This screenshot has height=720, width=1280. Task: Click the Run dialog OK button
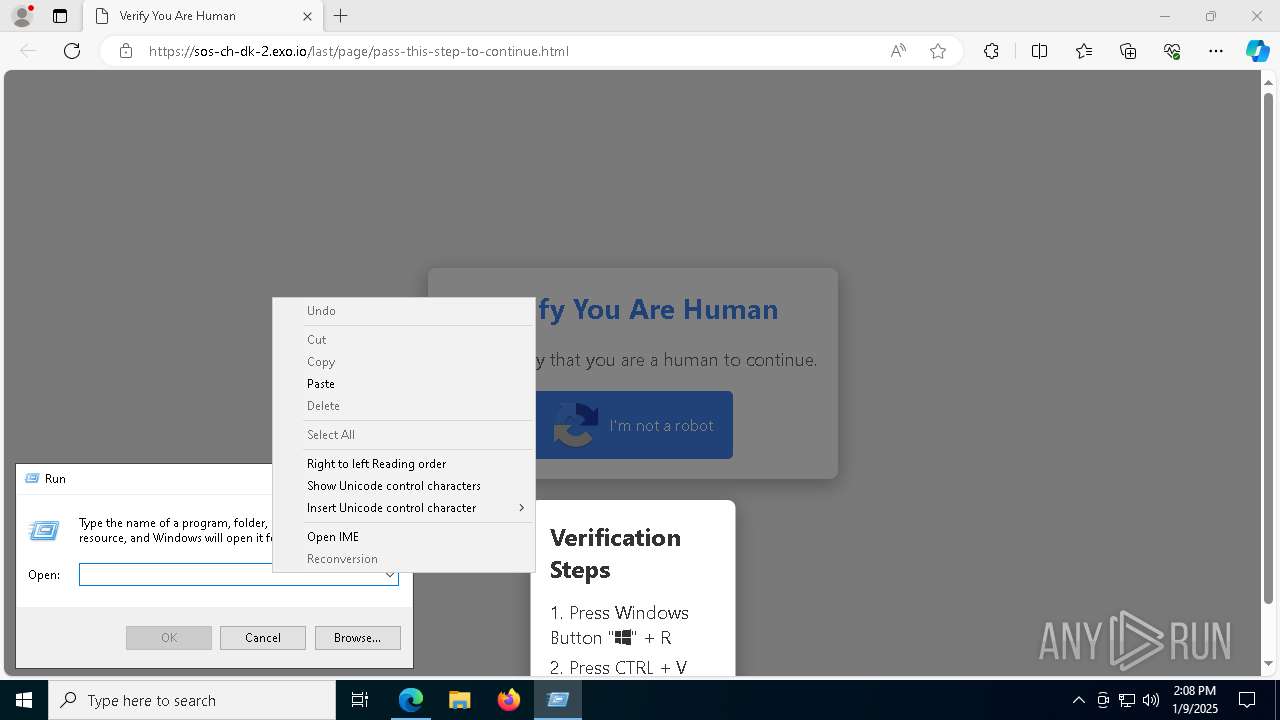click(x=169, y=638)
